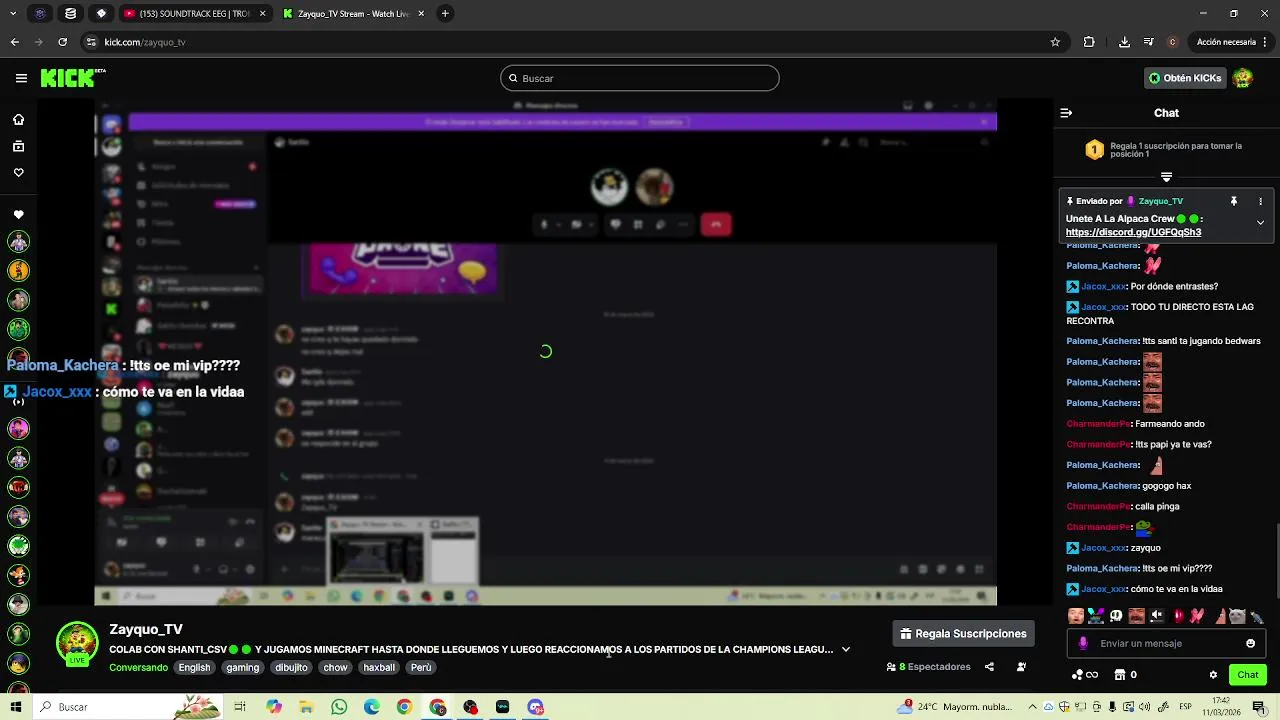Click the channel points infinity icon
1280x720 pixels.
click(x=1085, y=675)
